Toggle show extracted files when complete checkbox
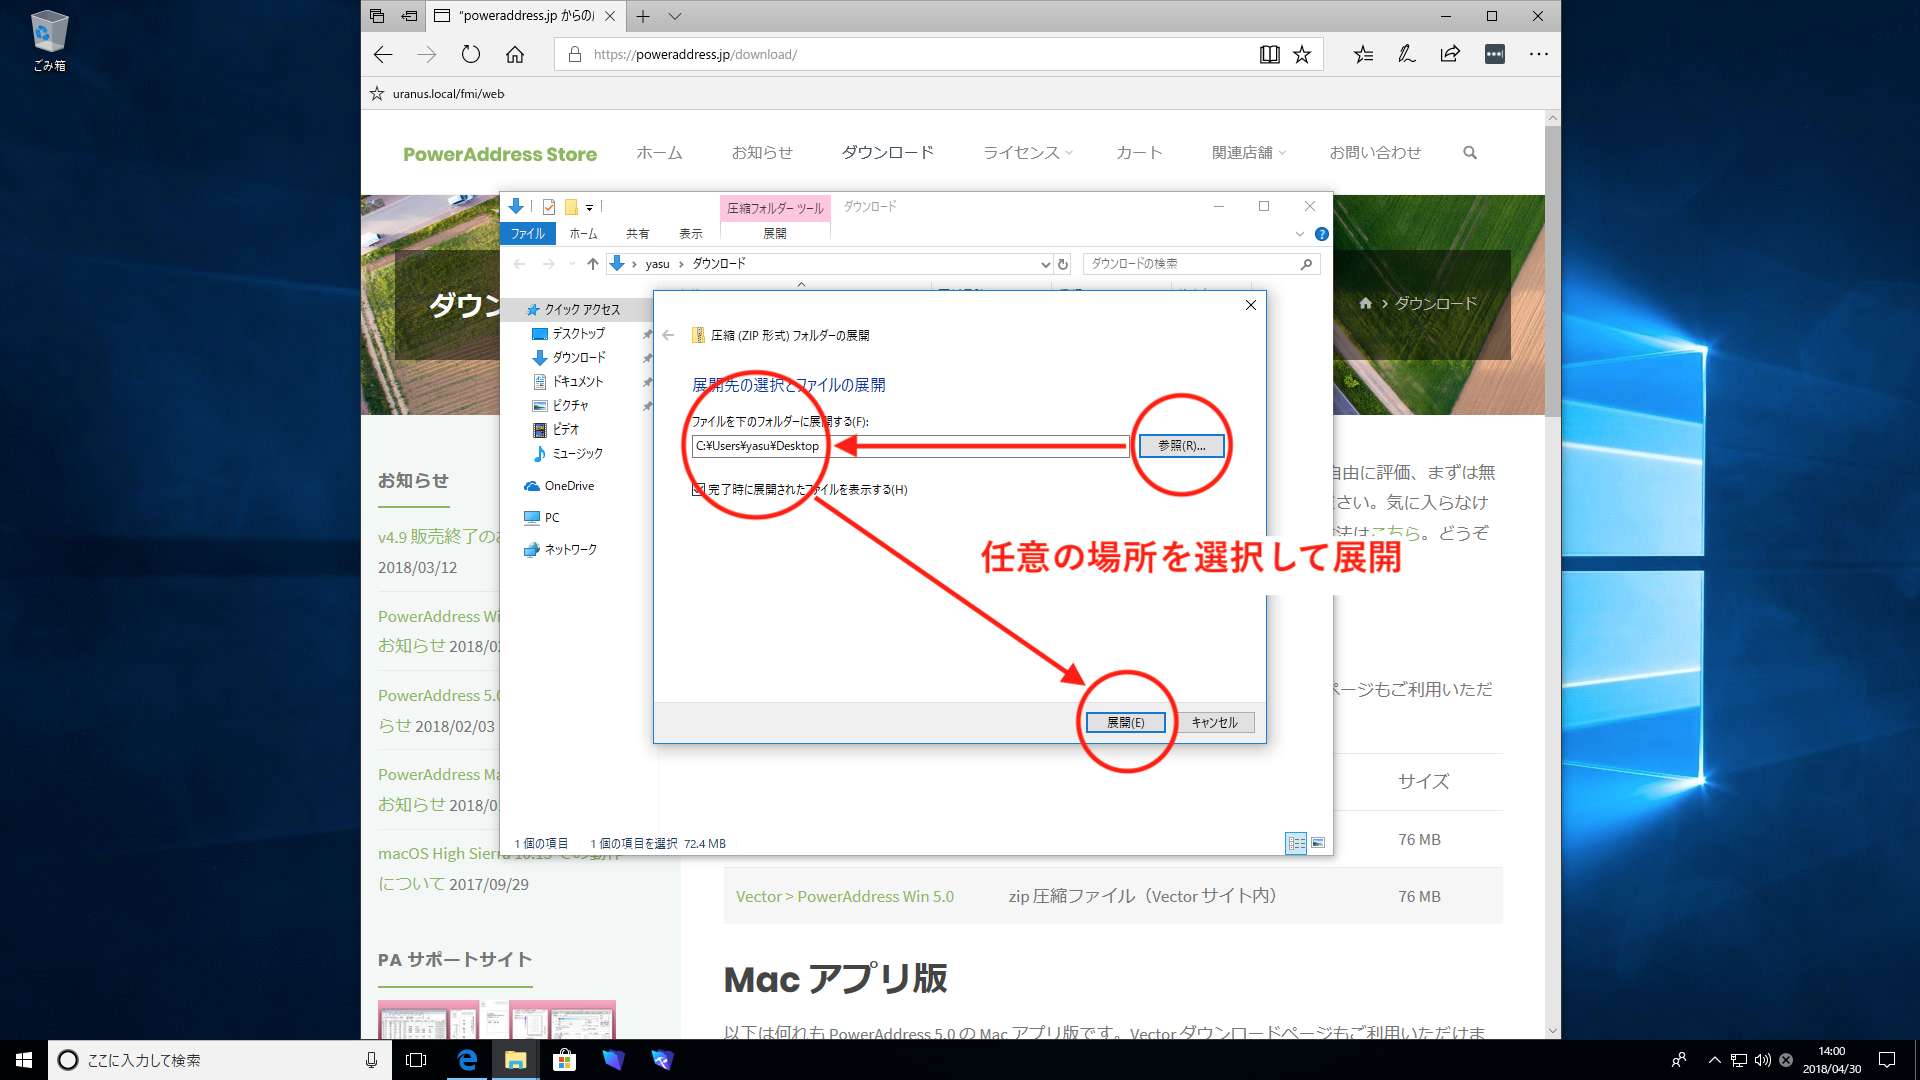 coord(699,490)
